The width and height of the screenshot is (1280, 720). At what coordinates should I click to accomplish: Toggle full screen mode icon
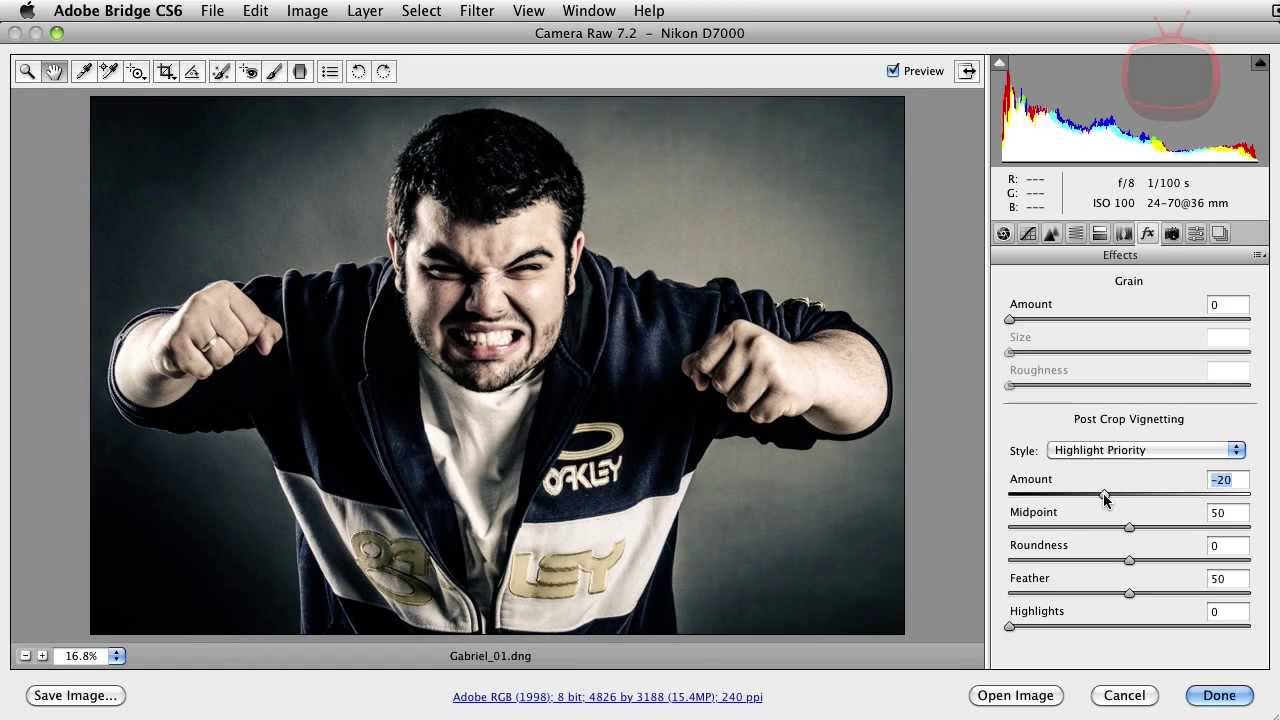pyautogui.click(x=967, y=71)
